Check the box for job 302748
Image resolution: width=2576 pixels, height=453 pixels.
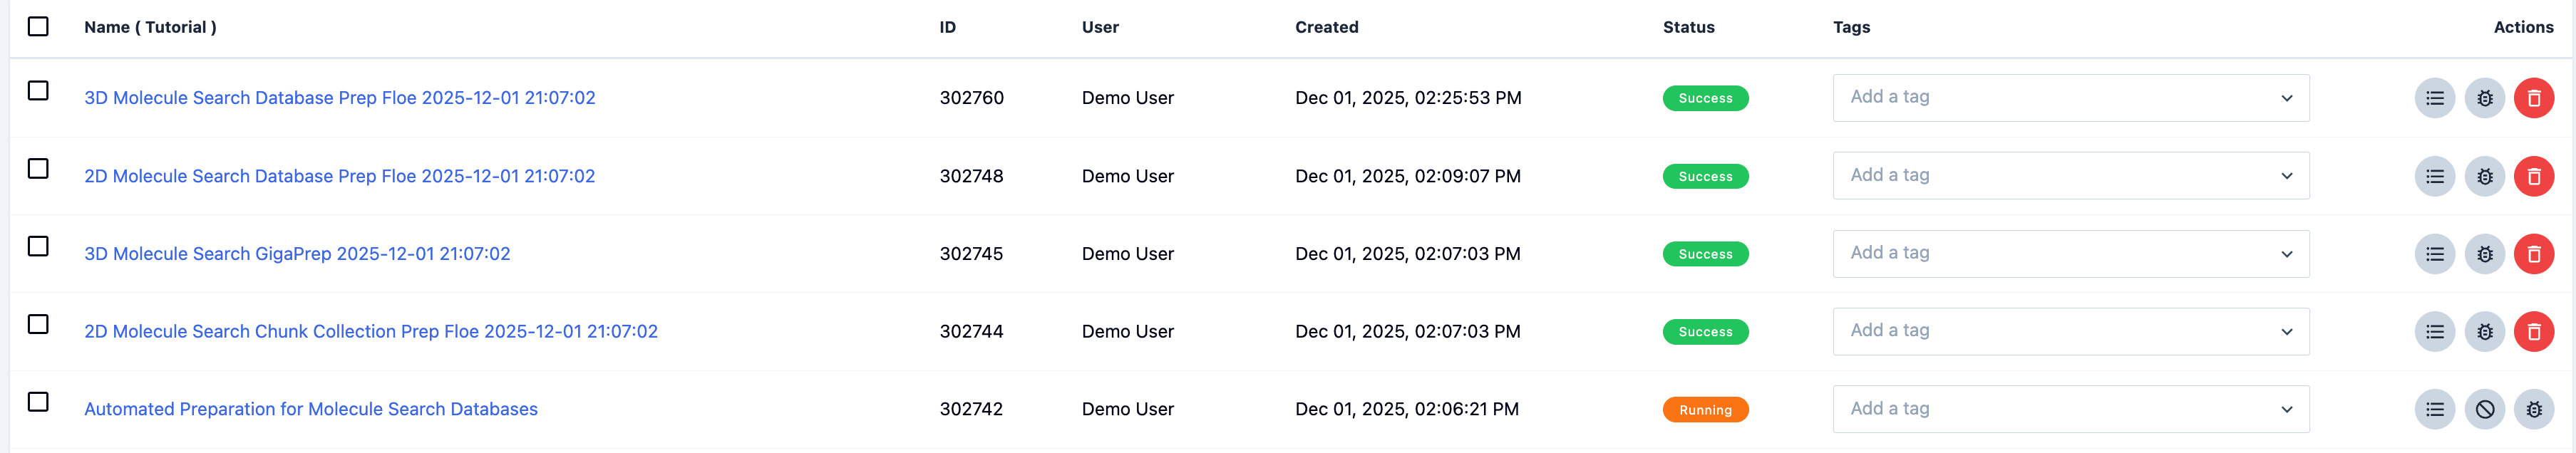coord(38,168)
